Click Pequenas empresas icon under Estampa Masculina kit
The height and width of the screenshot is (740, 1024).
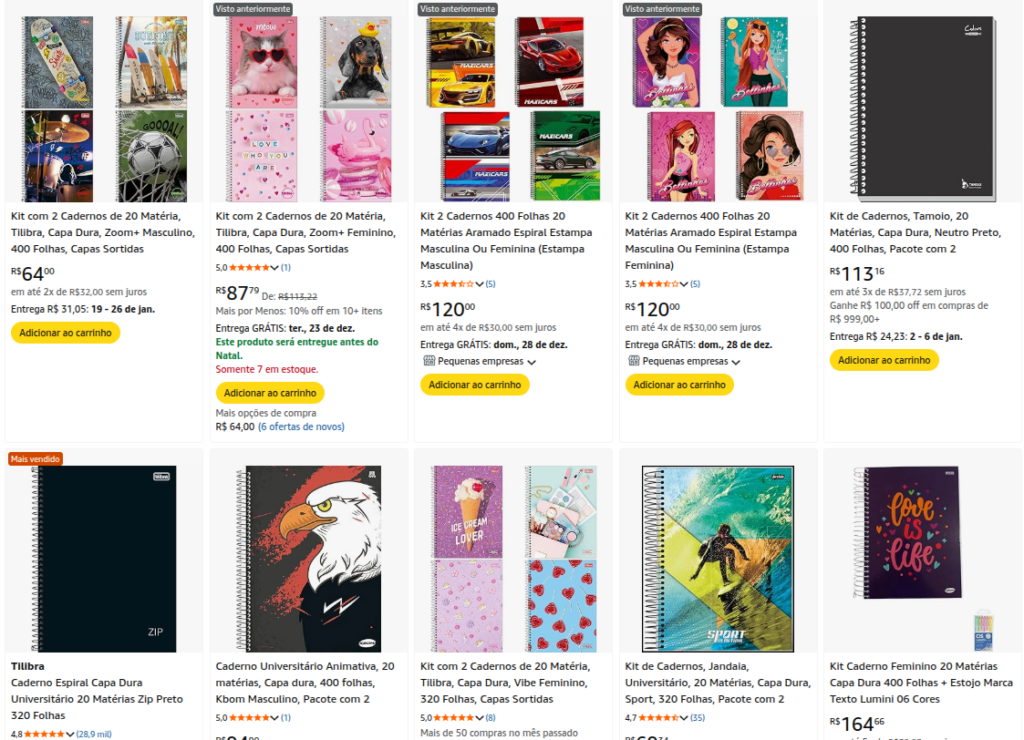tap(428, 361)
